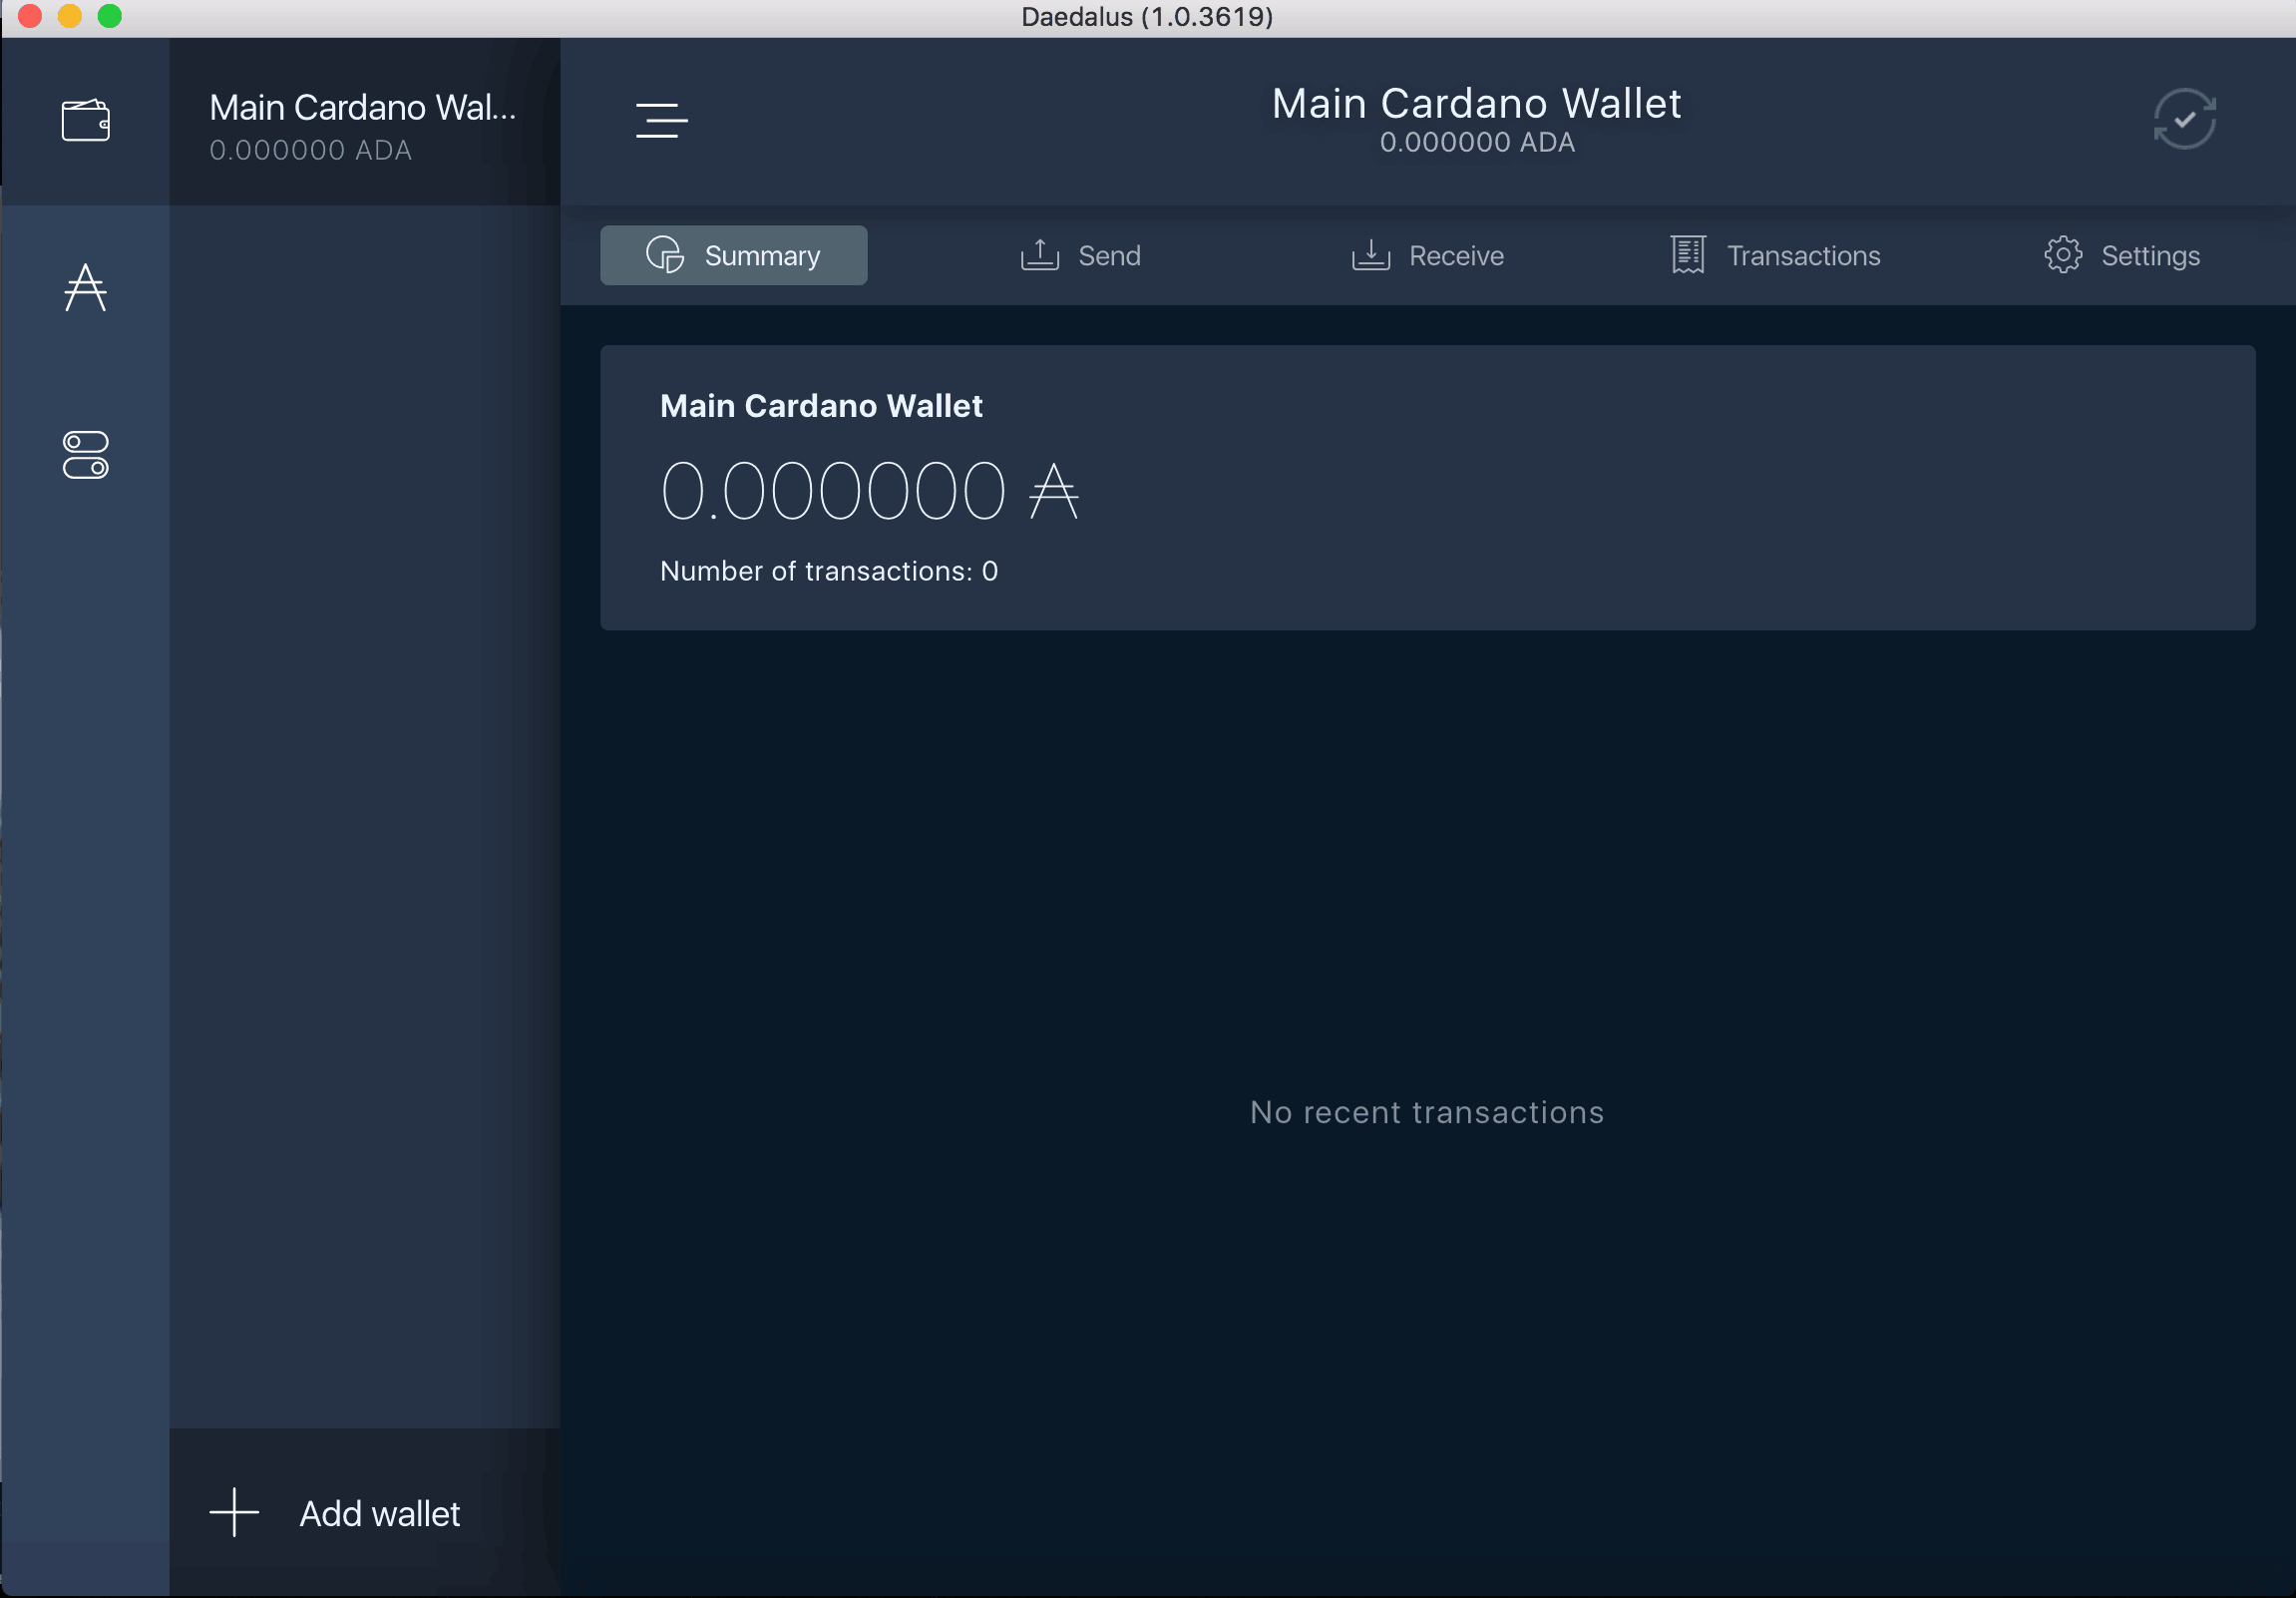Image resolution: width=2296 pixels, height=1598 pixels.
Task: Click the wallet icon in sidebar
Action: click(87, 117)
